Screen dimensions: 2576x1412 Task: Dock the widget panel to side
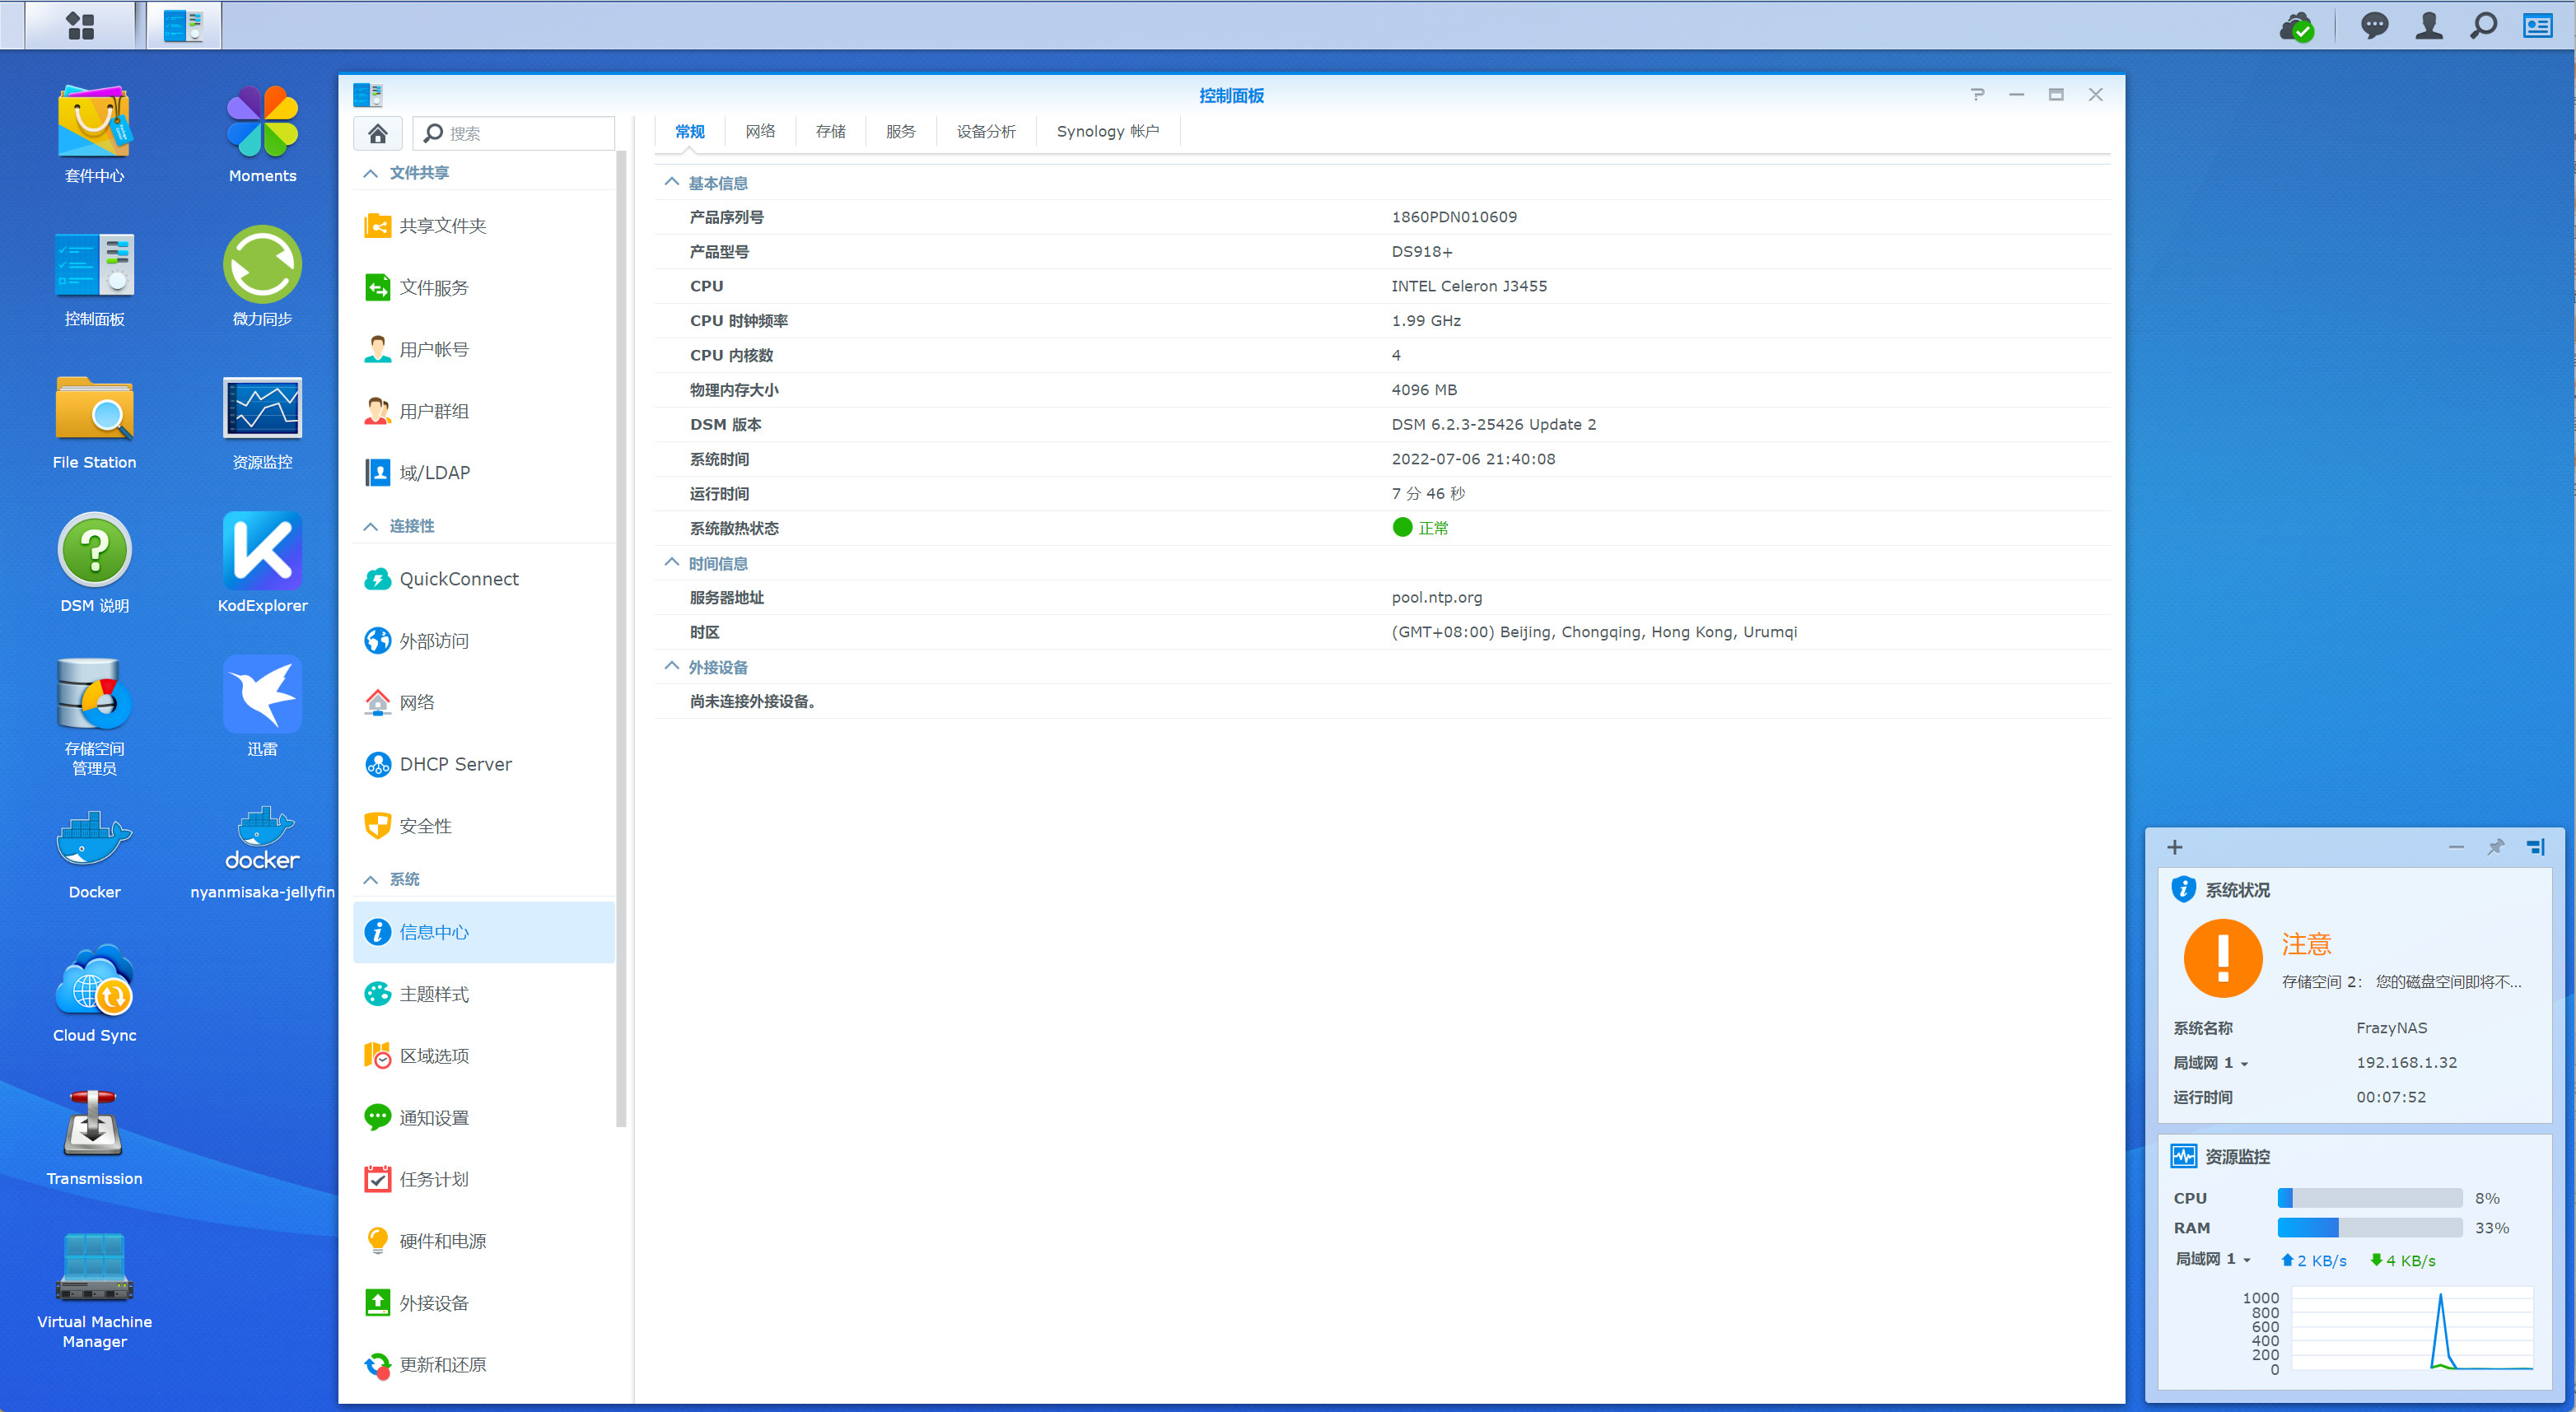tap(2536, 847)
